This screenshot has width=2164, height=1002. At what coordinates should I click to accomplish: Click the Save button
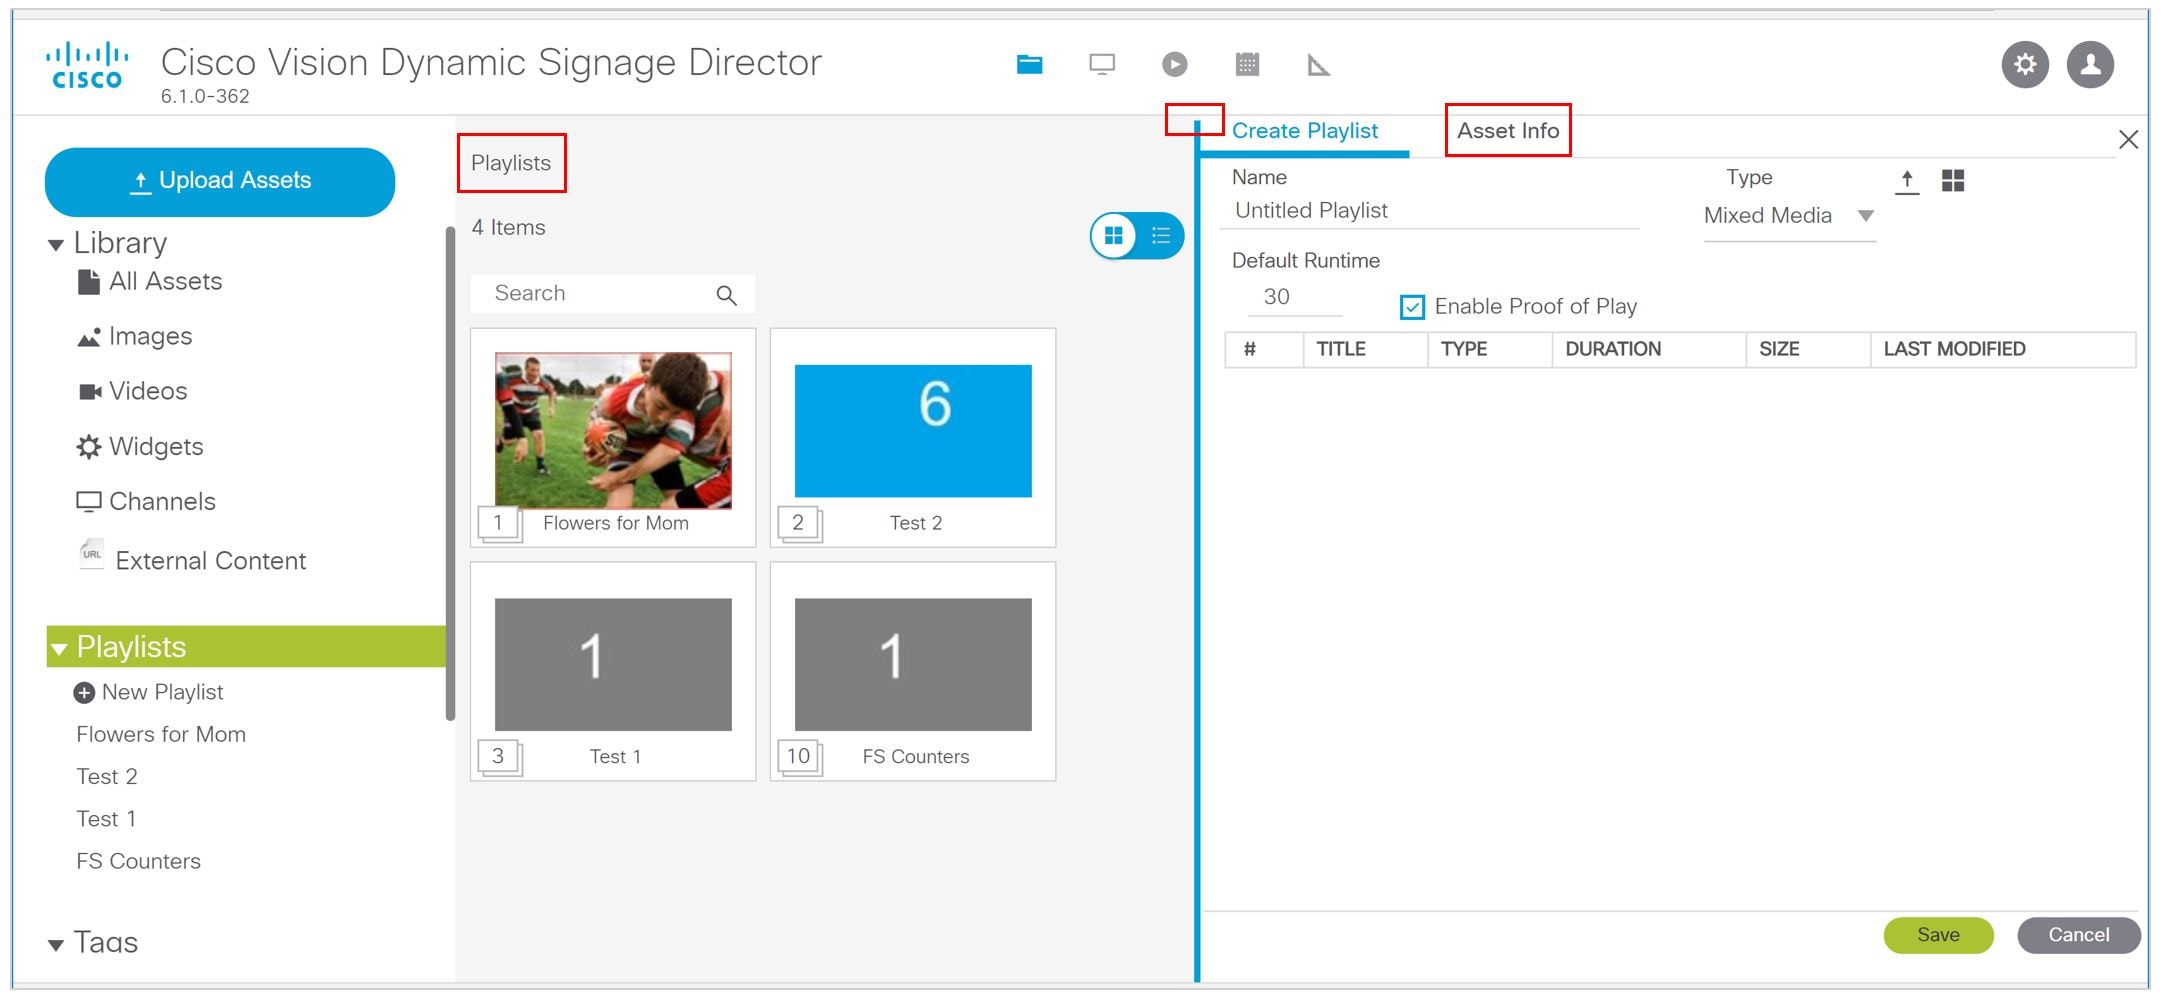[1938, 935]
